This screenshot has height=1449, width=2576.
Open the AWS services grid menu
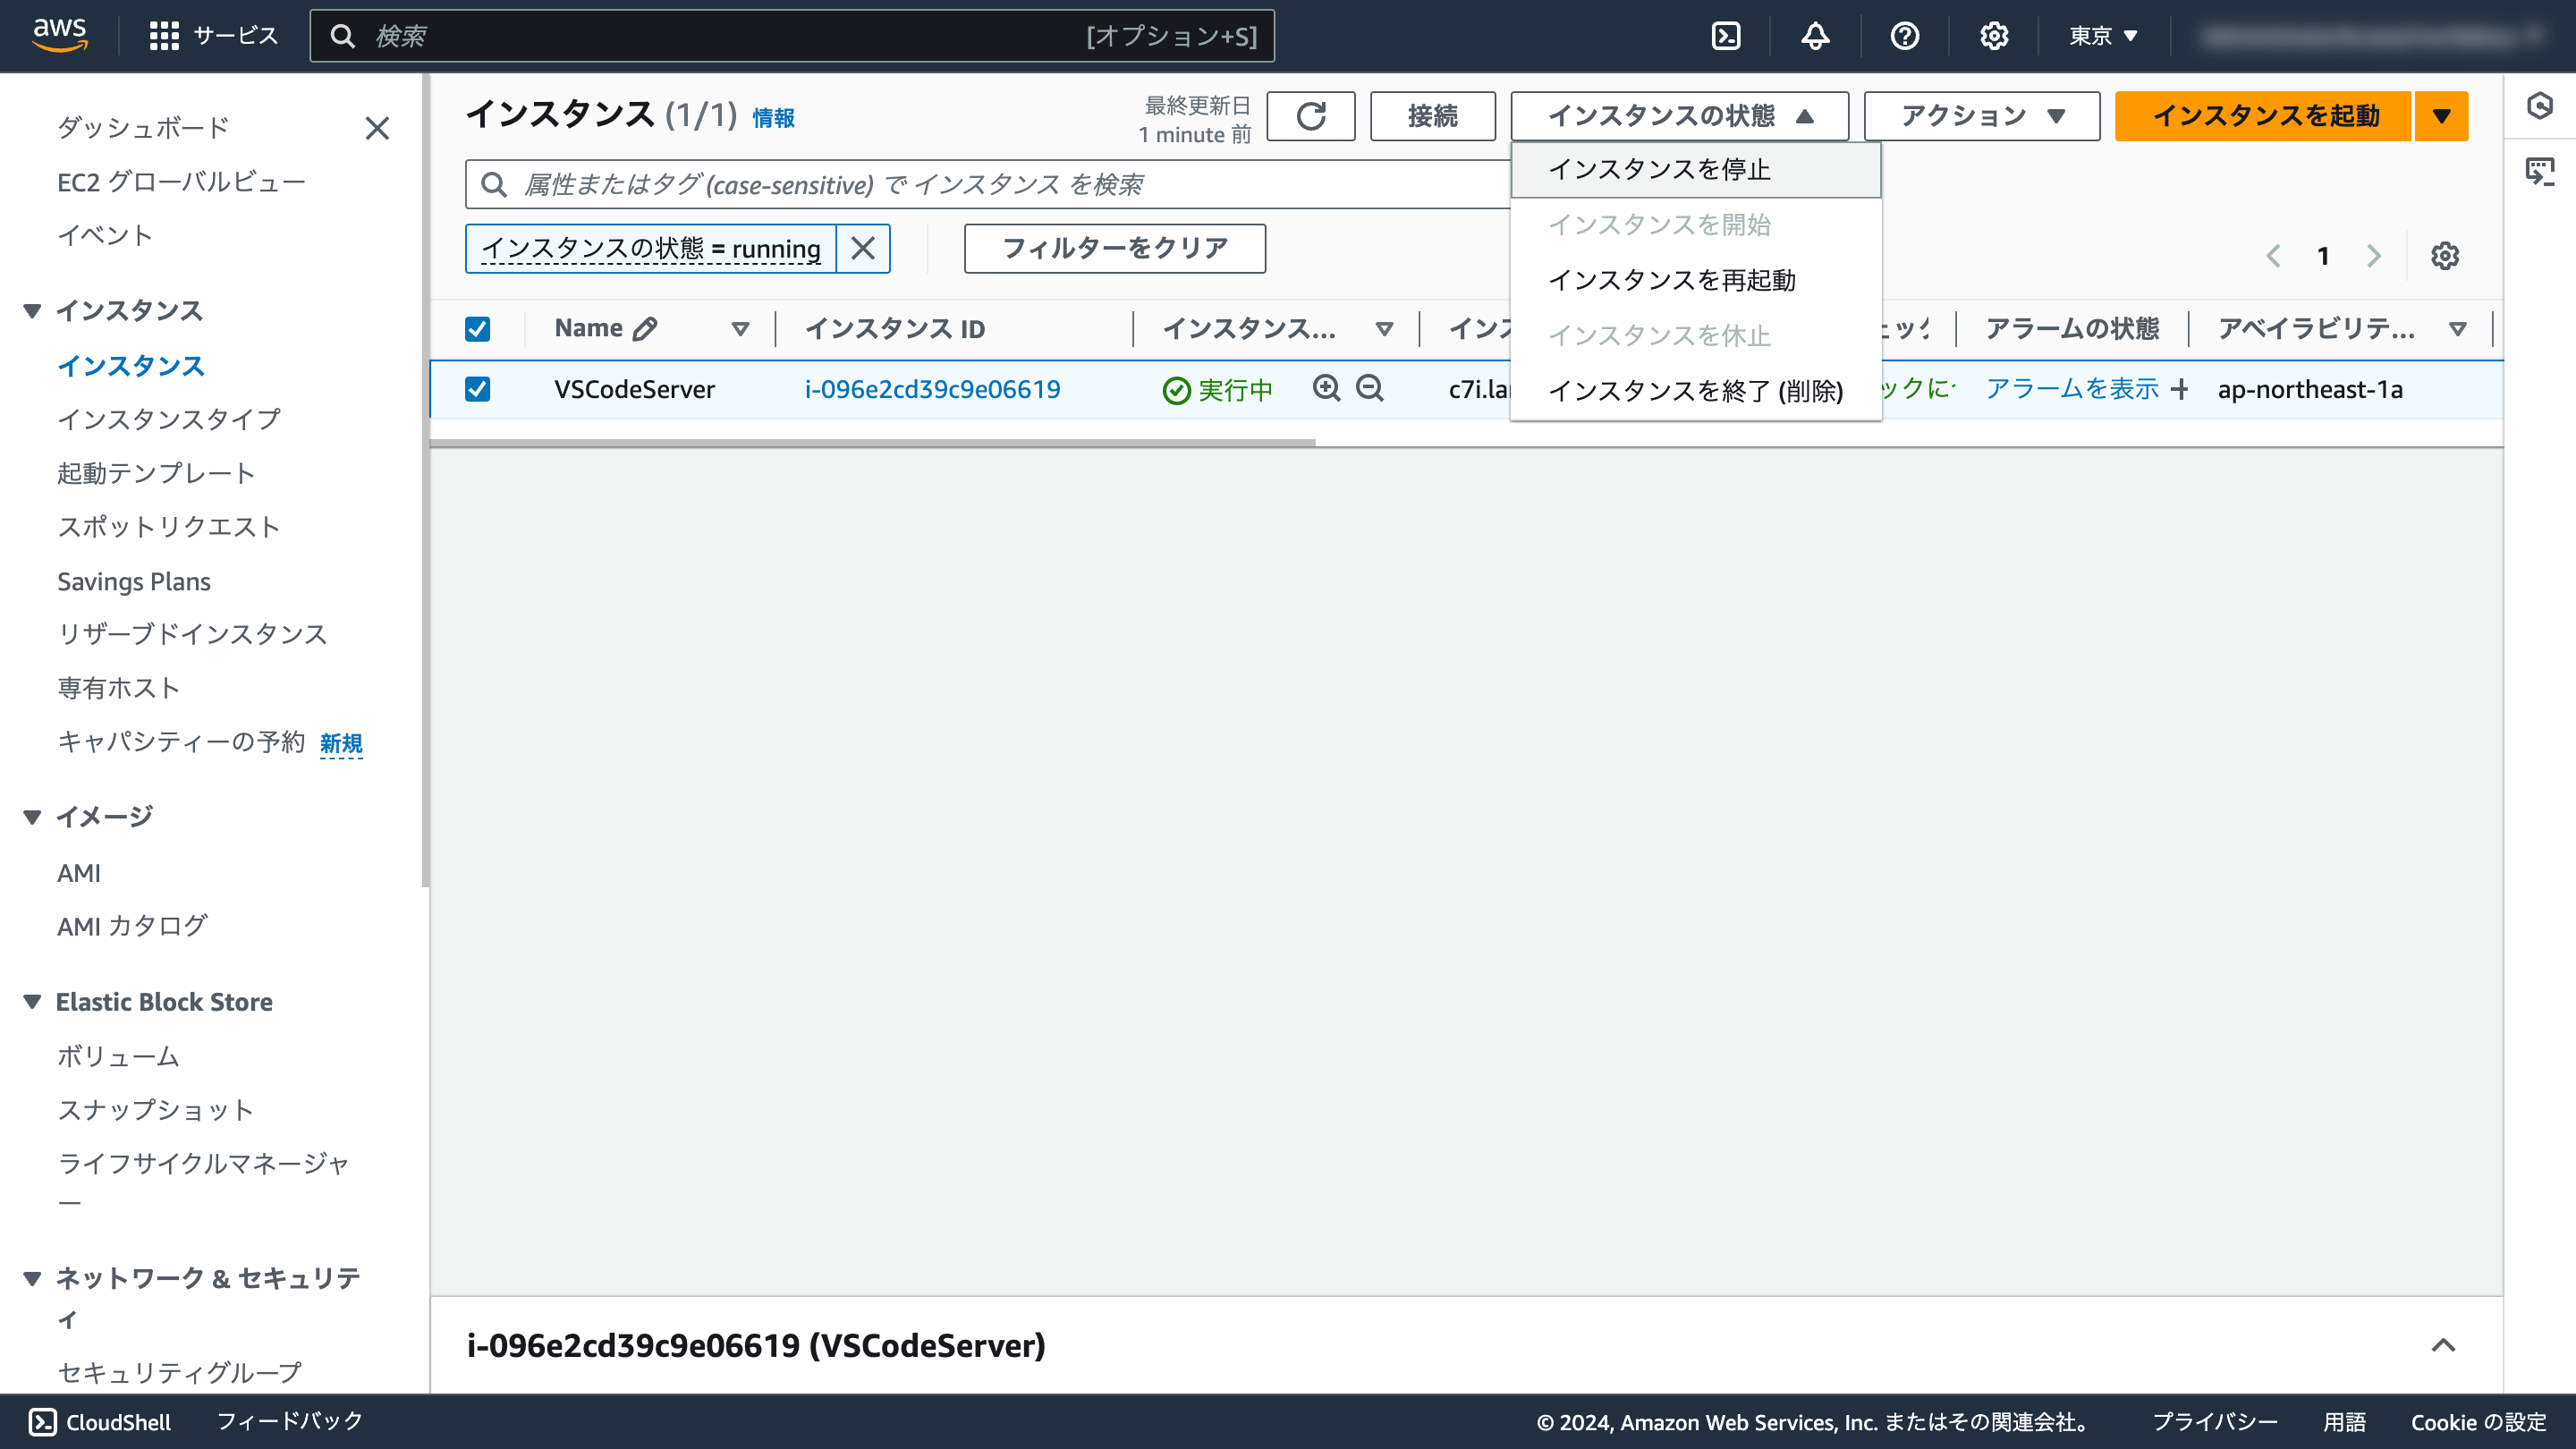coord(163,36)
